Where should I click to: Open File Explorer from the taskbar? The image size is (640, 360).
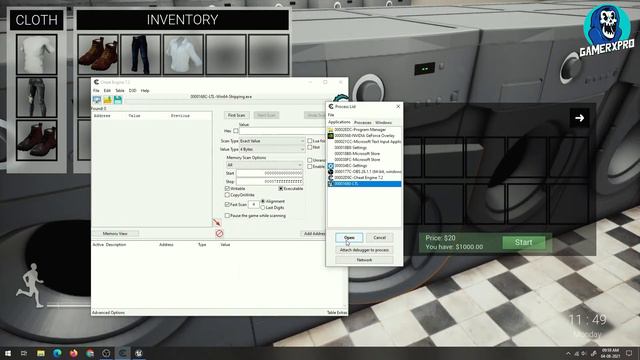coord(41,353)
